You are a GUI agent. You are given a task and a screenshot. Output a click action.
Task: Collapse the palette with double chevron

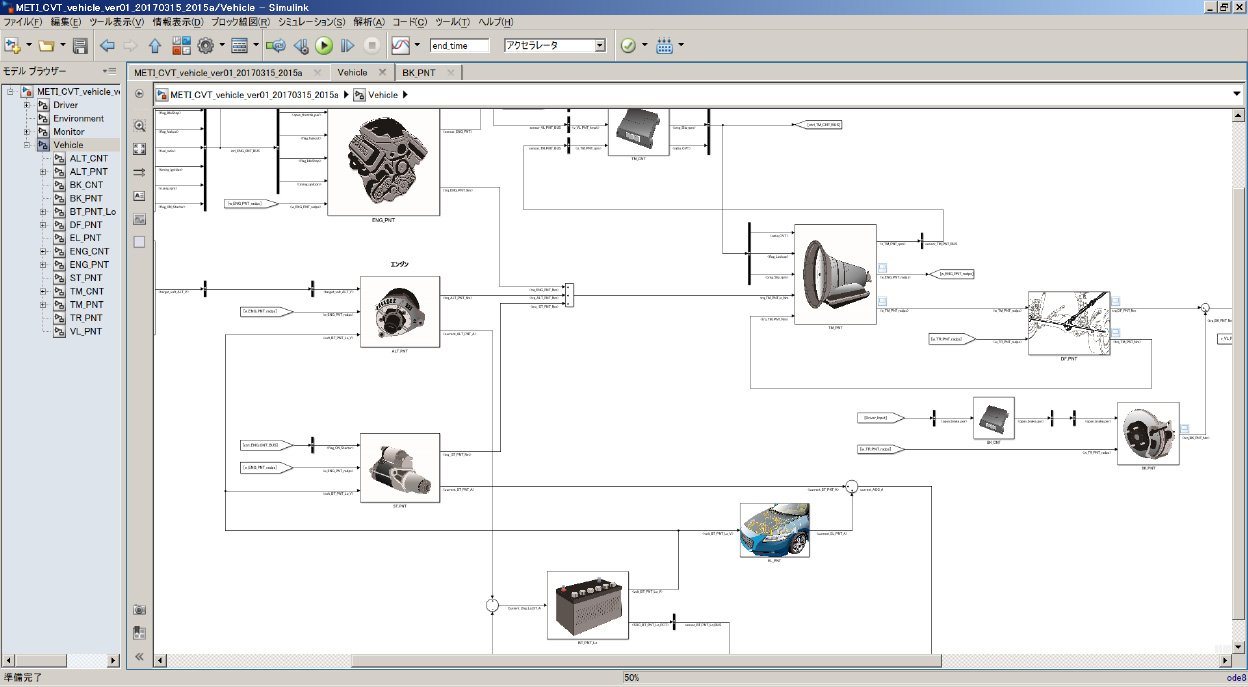[140, 657]
